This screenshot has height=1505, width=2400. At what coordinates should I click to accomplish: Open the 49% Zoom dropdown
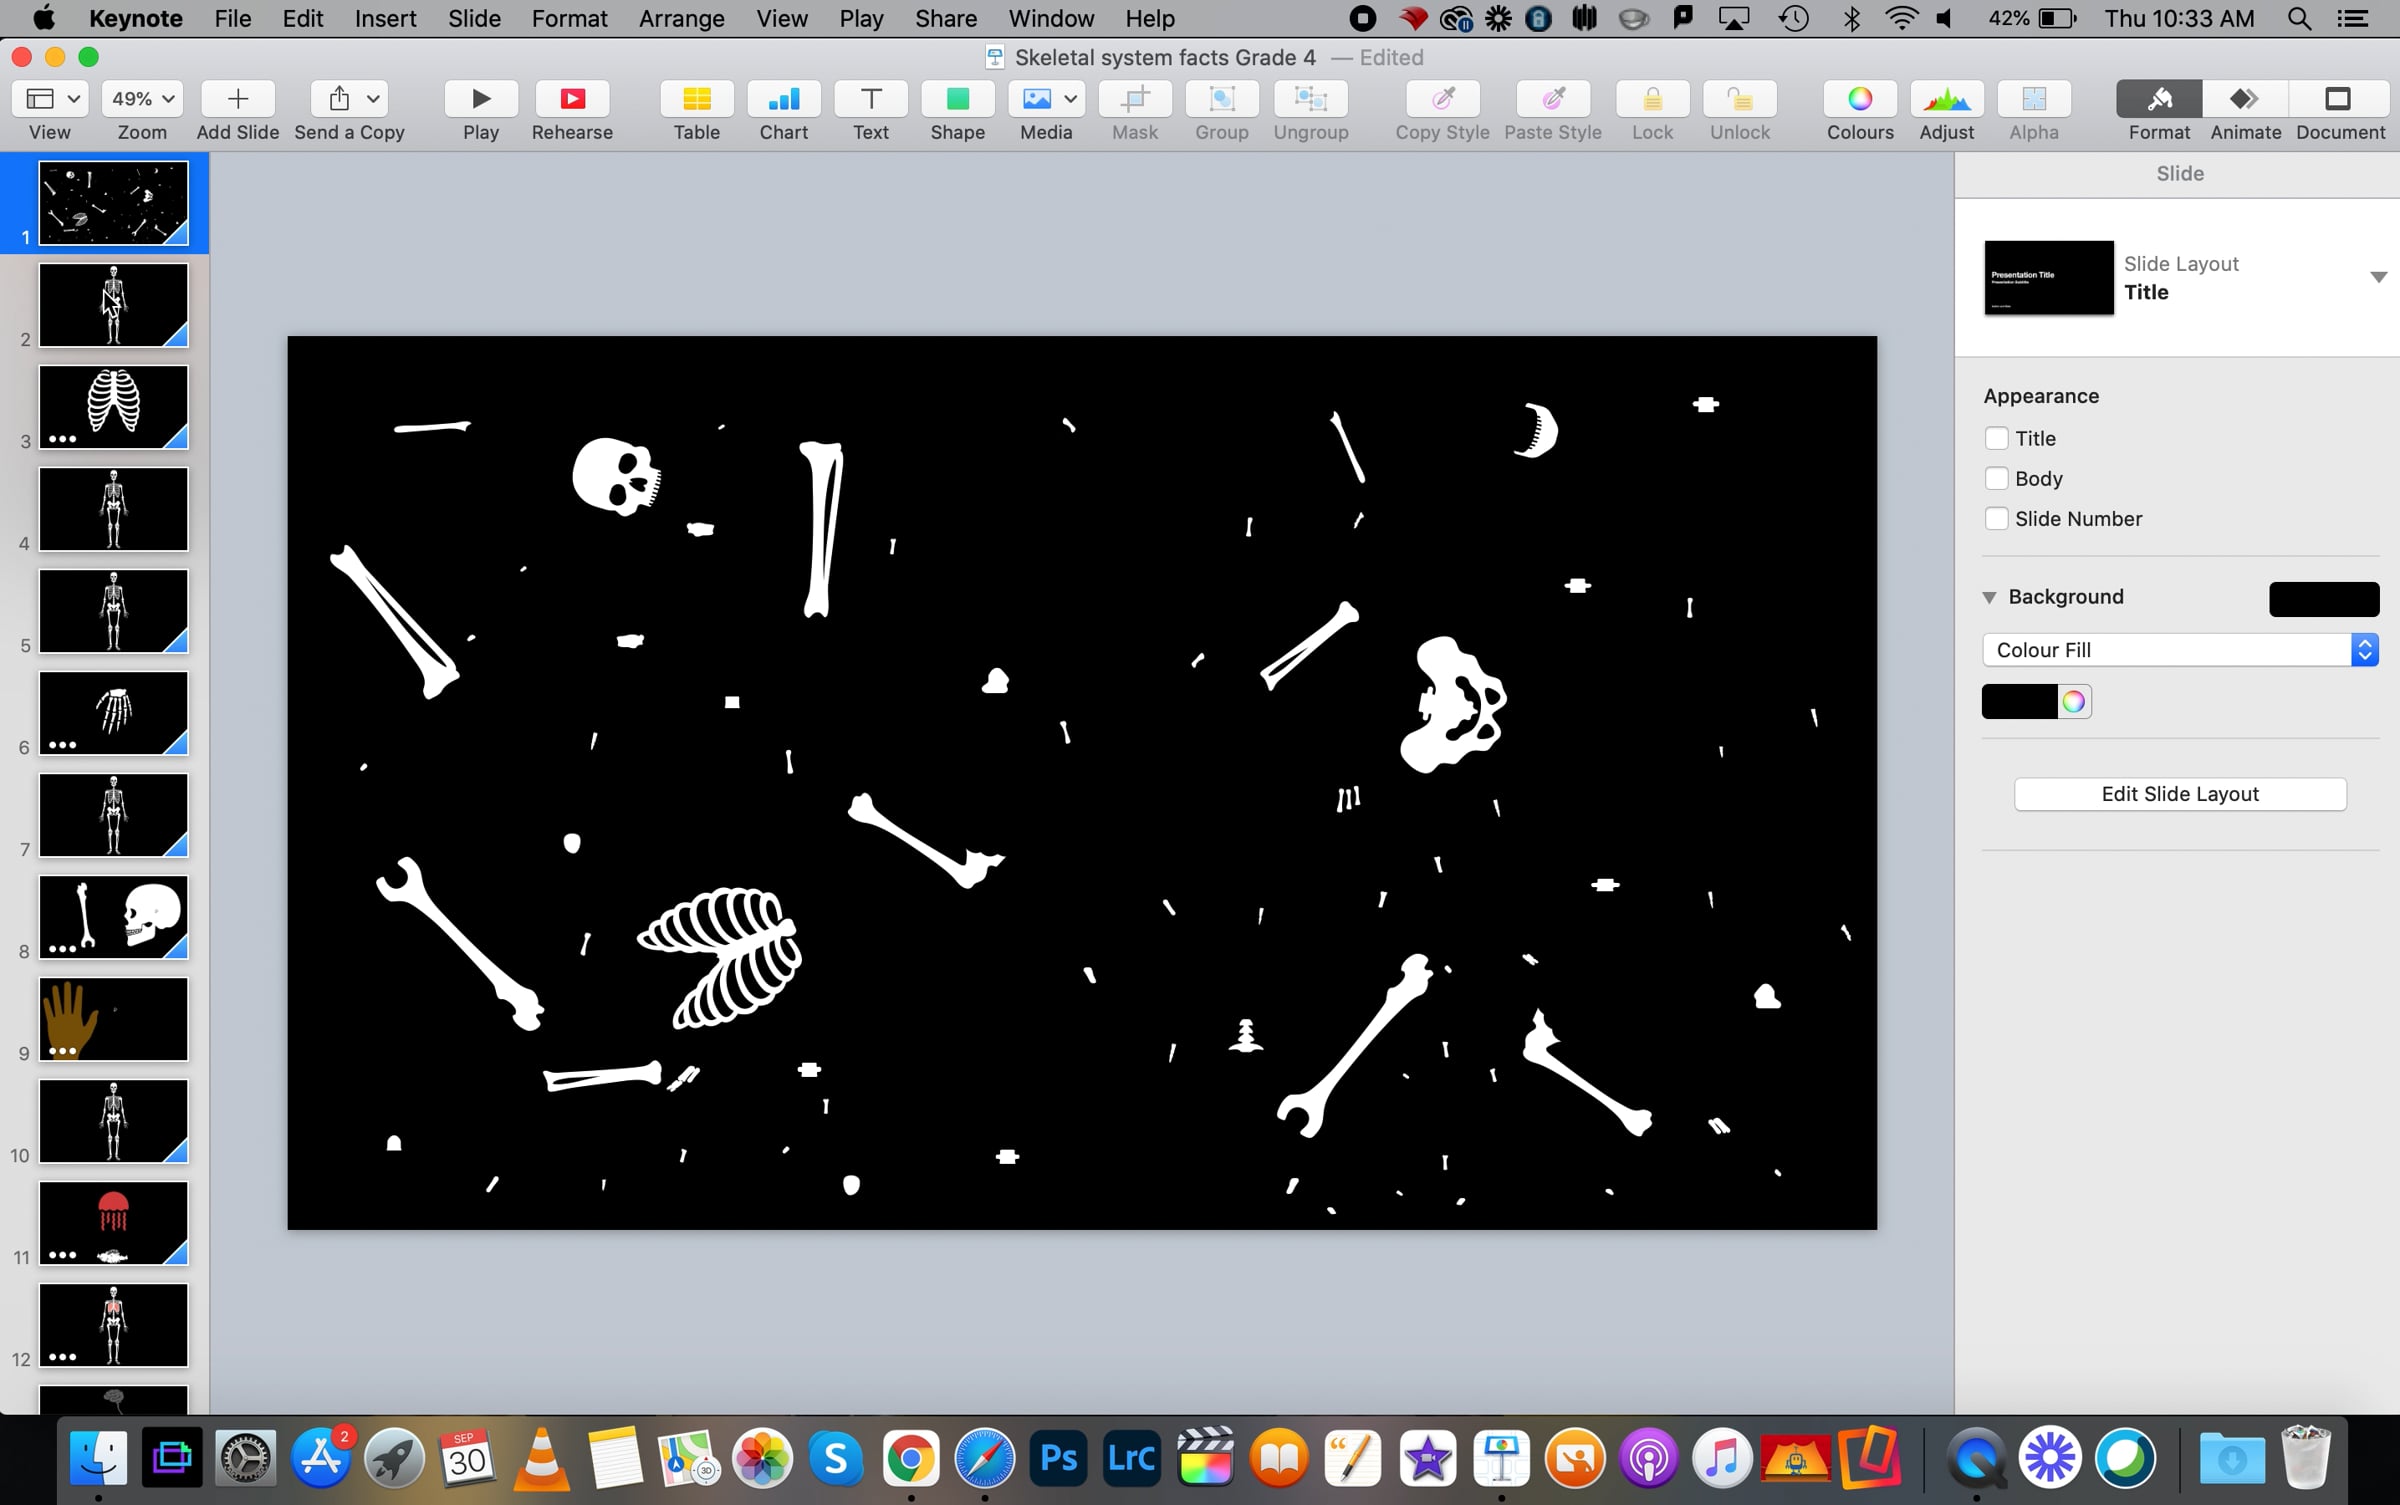pos(142,99)
